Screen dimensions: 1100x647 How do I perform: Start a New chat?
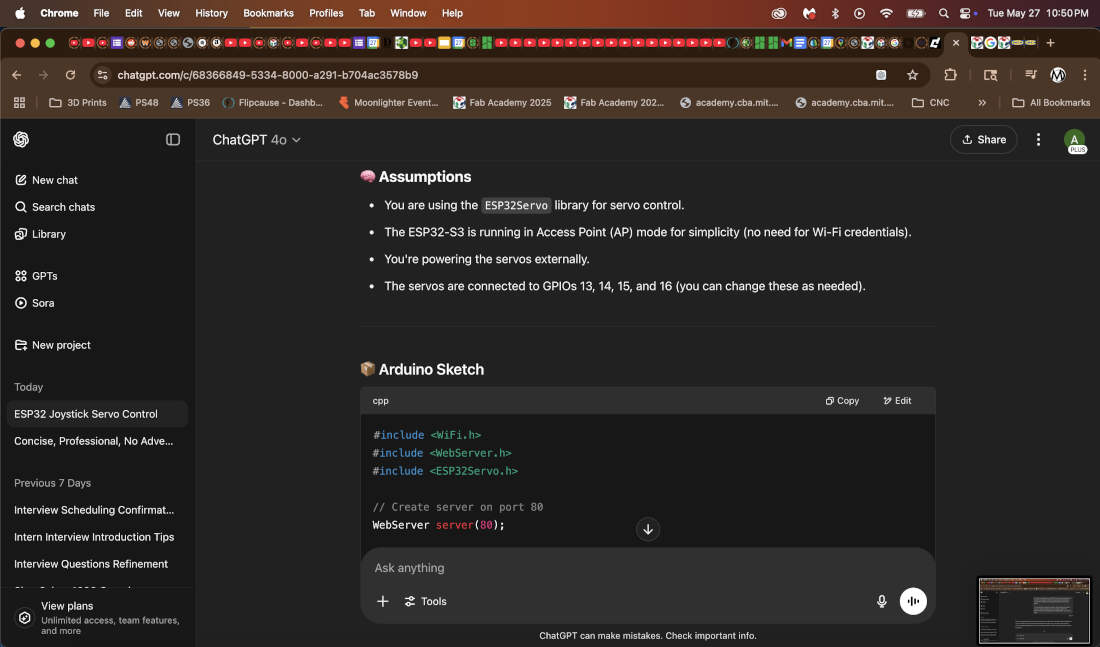pos(46,180)
